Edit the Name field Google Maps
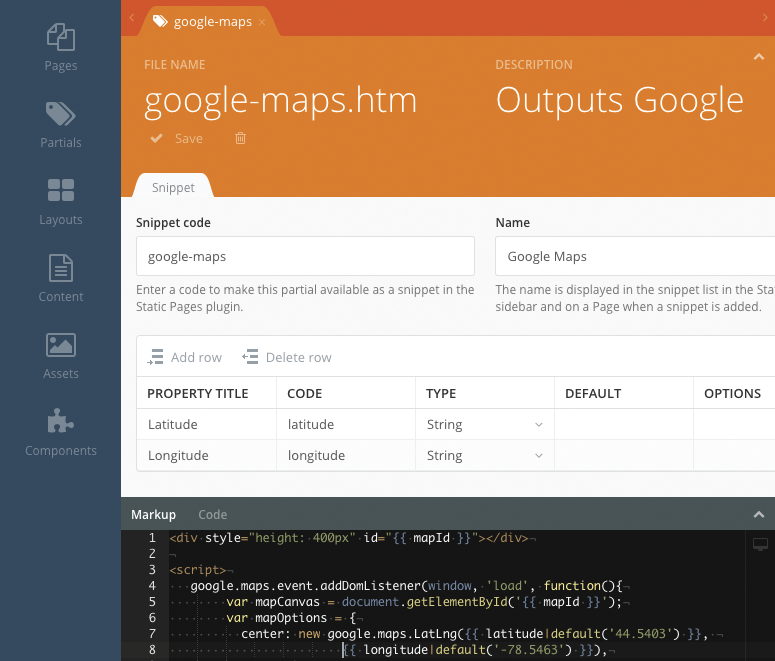Viewport: 775px width, 661px height. 634,256
